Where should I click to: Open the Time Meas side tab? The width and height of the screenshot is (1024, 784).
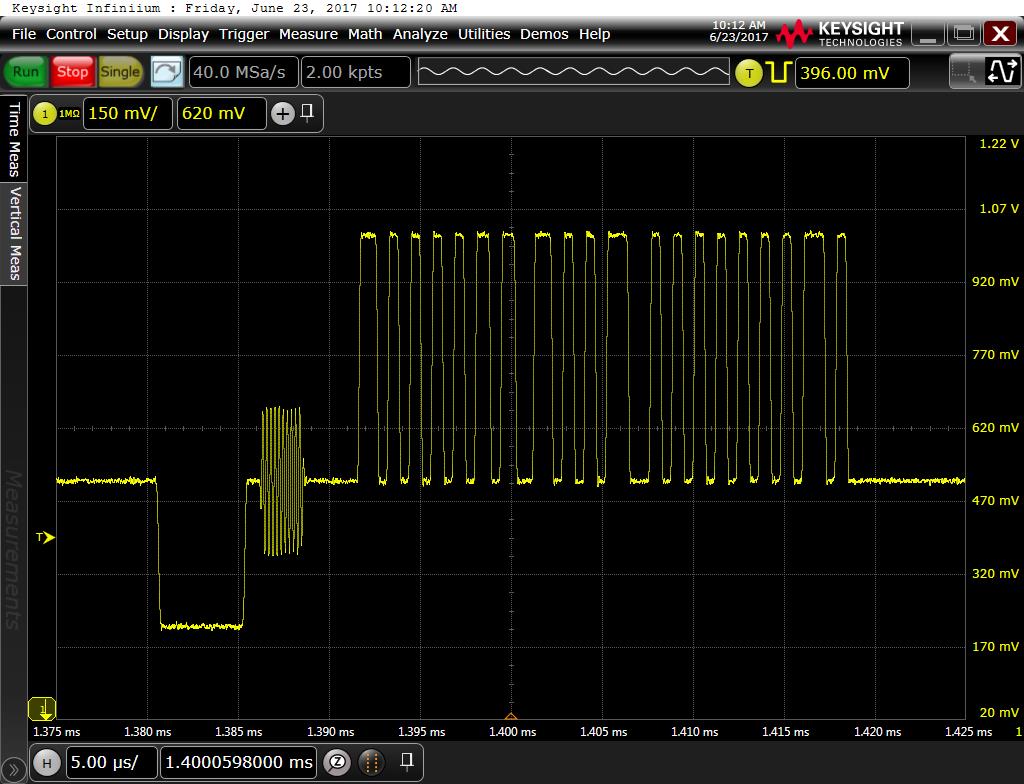(14, 139)
